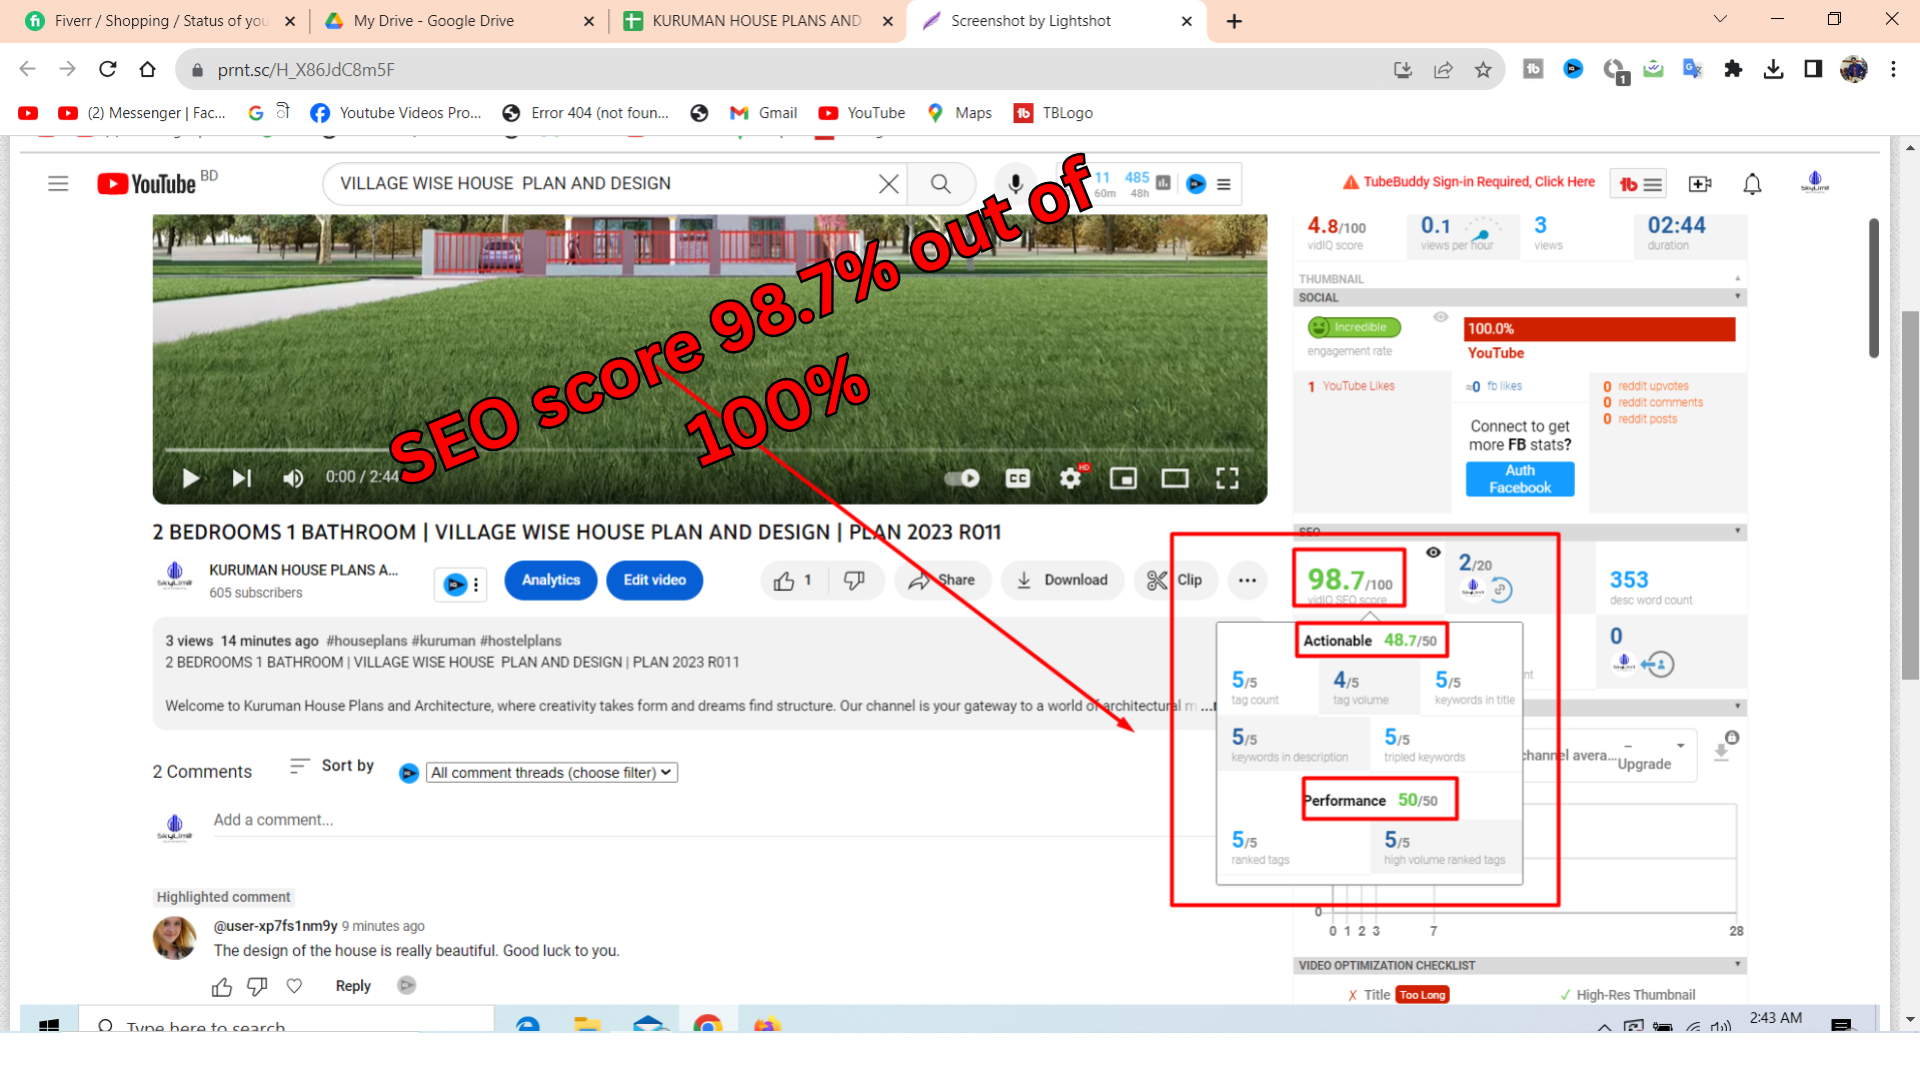Switch to the Fiverr Shopping tab
The height and width of the screenshot is (1080, 1920).
coord(160,21)
